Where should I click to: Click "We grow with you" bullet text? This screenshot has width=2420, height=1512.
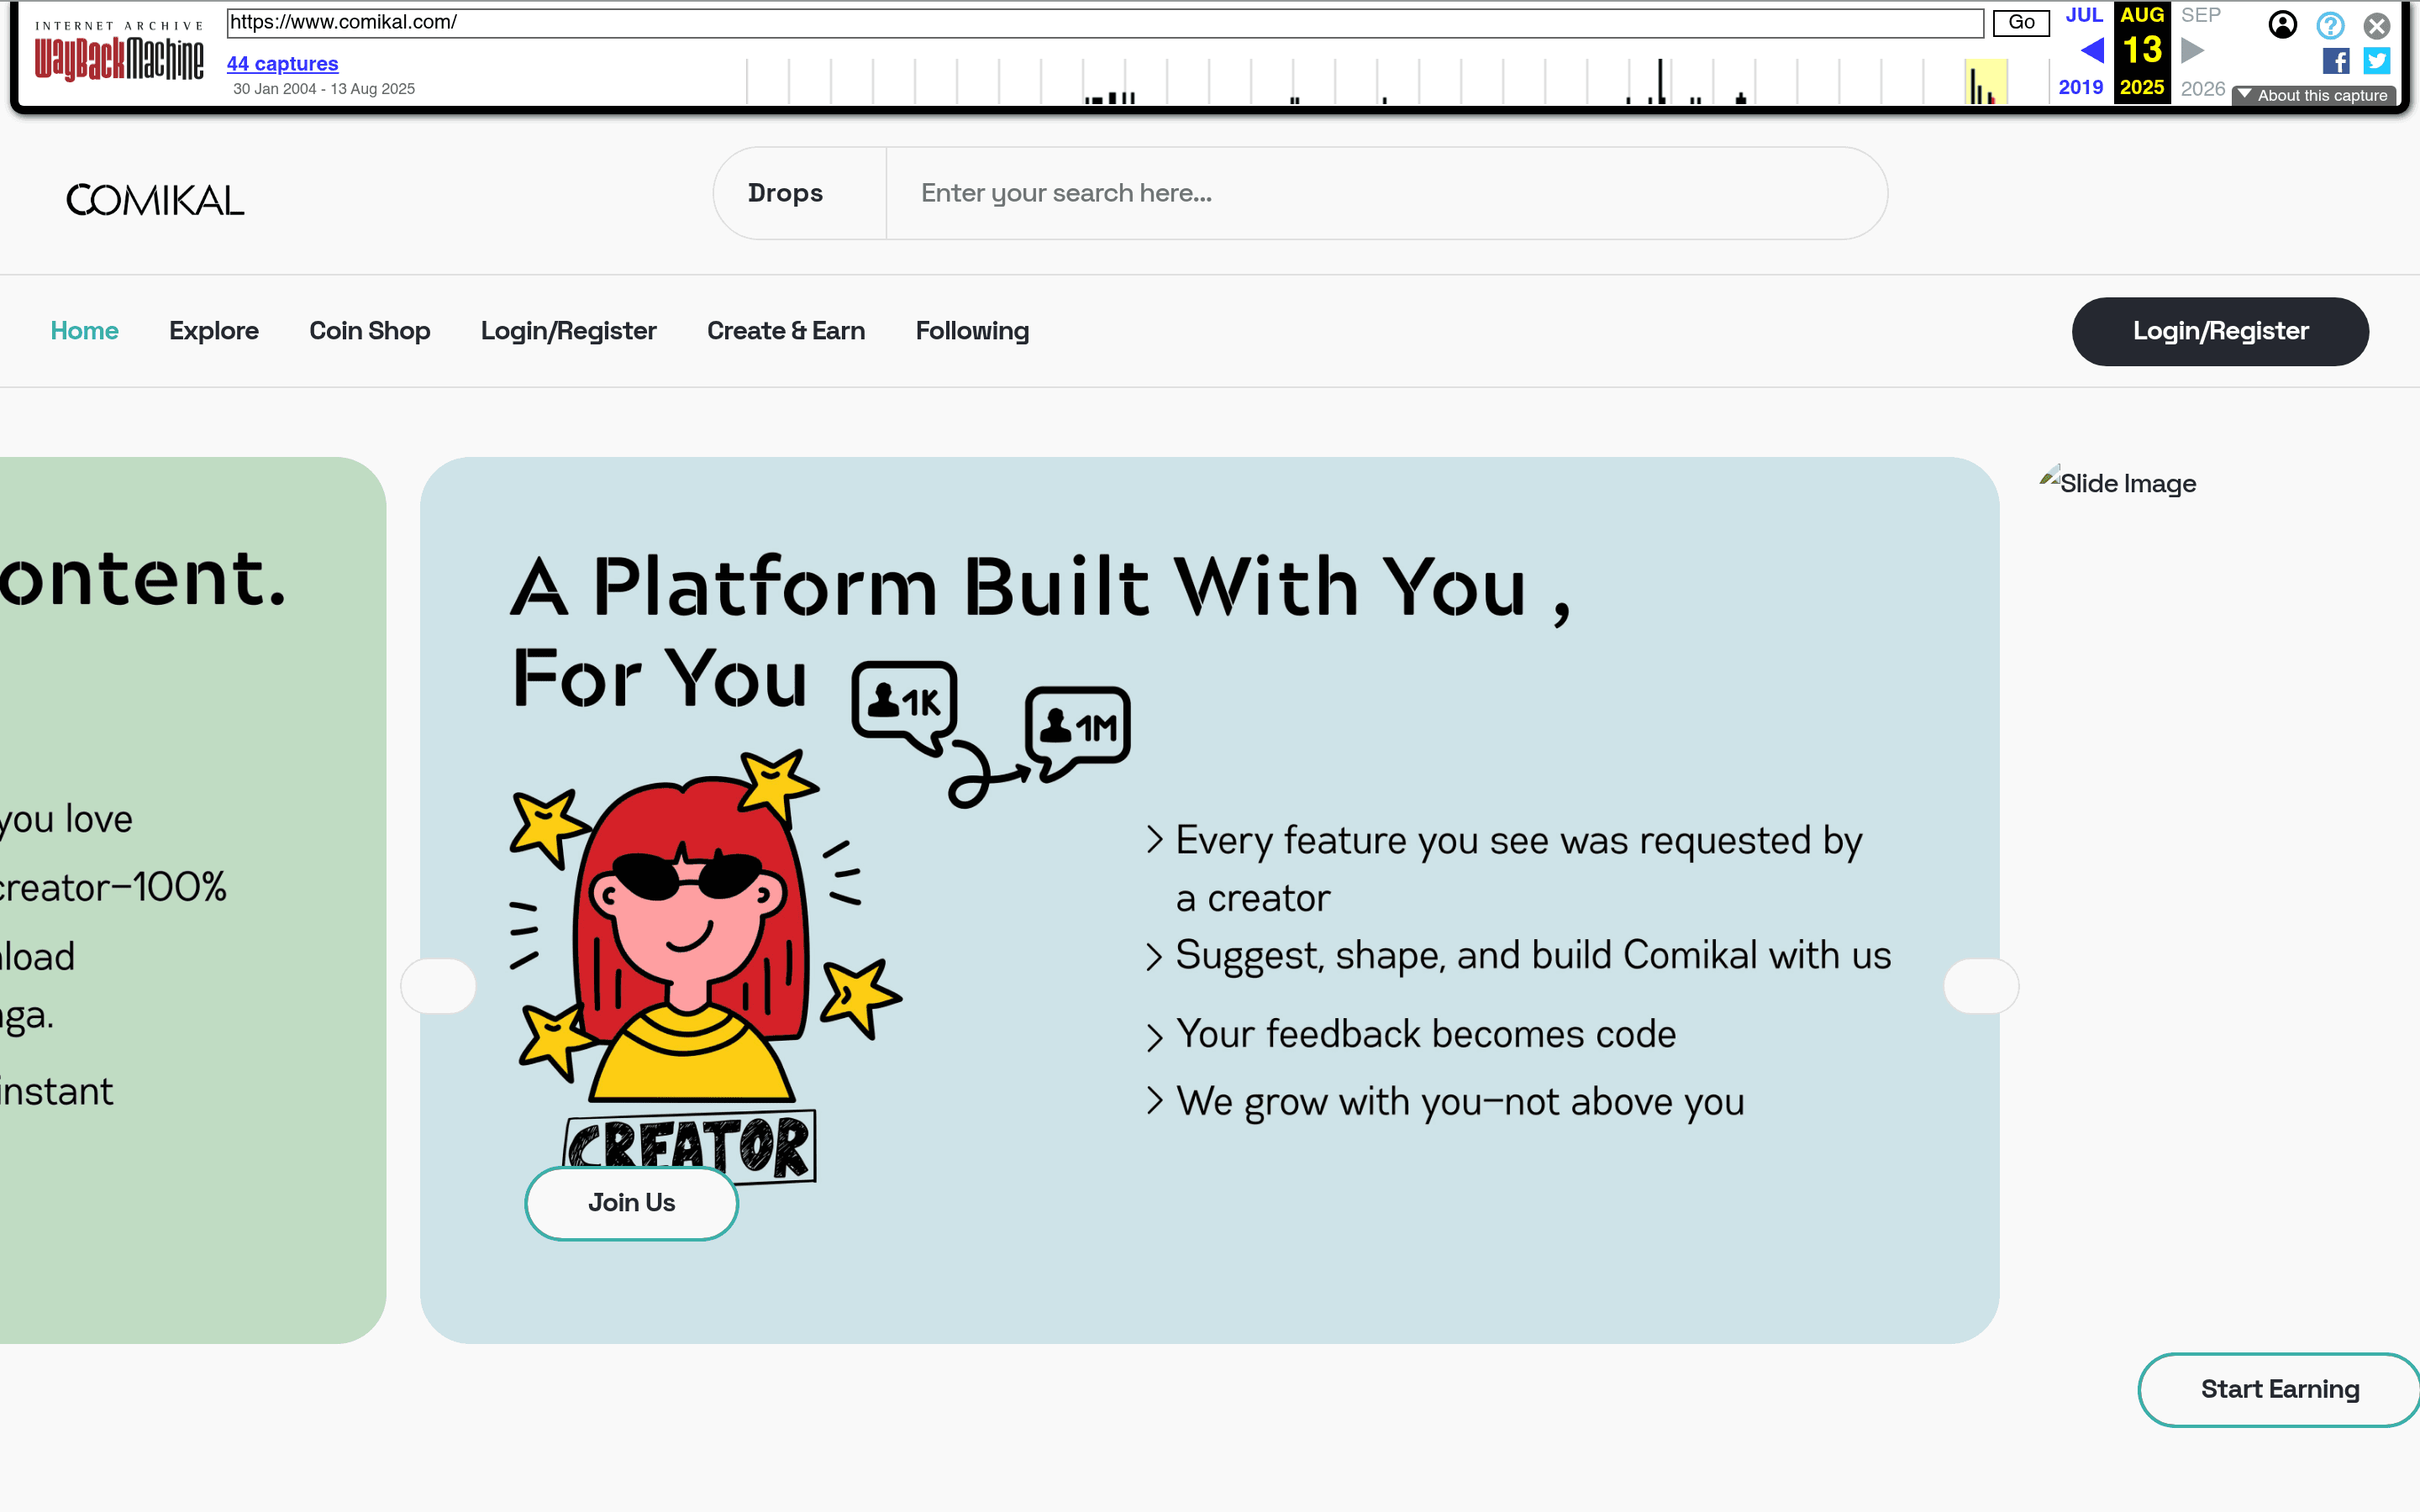pyautogui.click(x=1460, y=1102)
